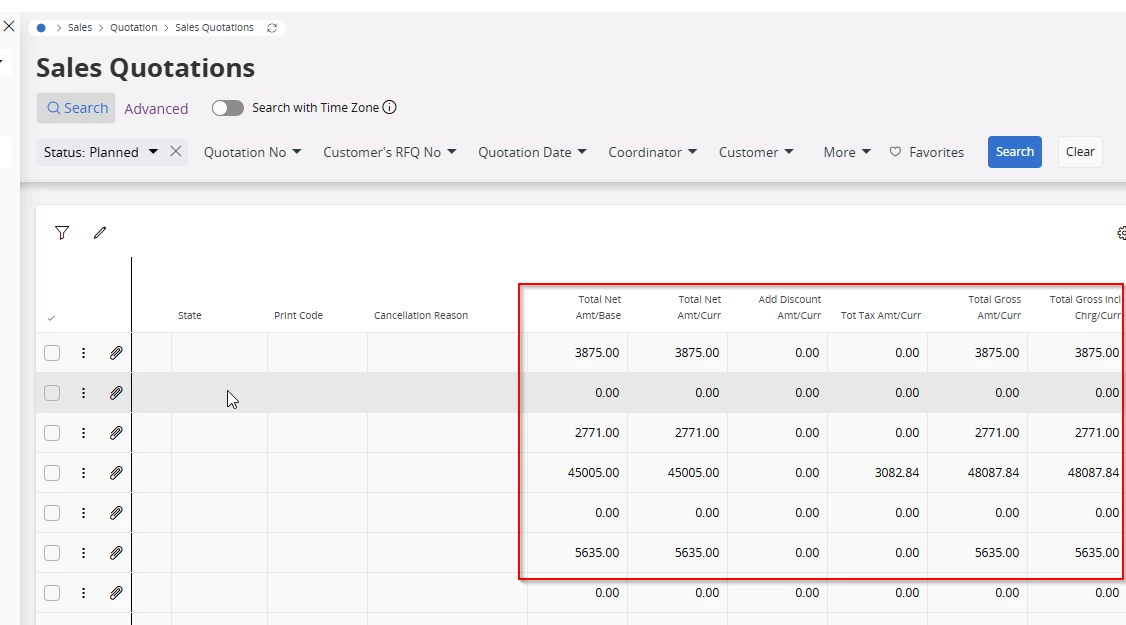This screenshot has width=1126, height=625.
Task: Click the blue Search button
Action: pyautogui.click(x=1014, y=152)
